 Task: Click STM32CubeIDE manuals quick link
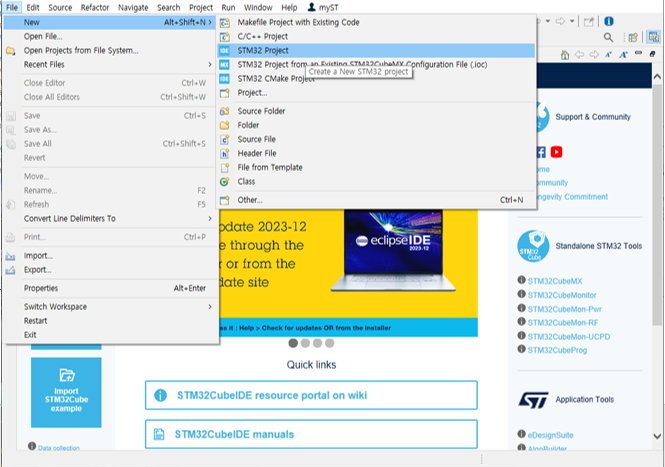(311, 434)
